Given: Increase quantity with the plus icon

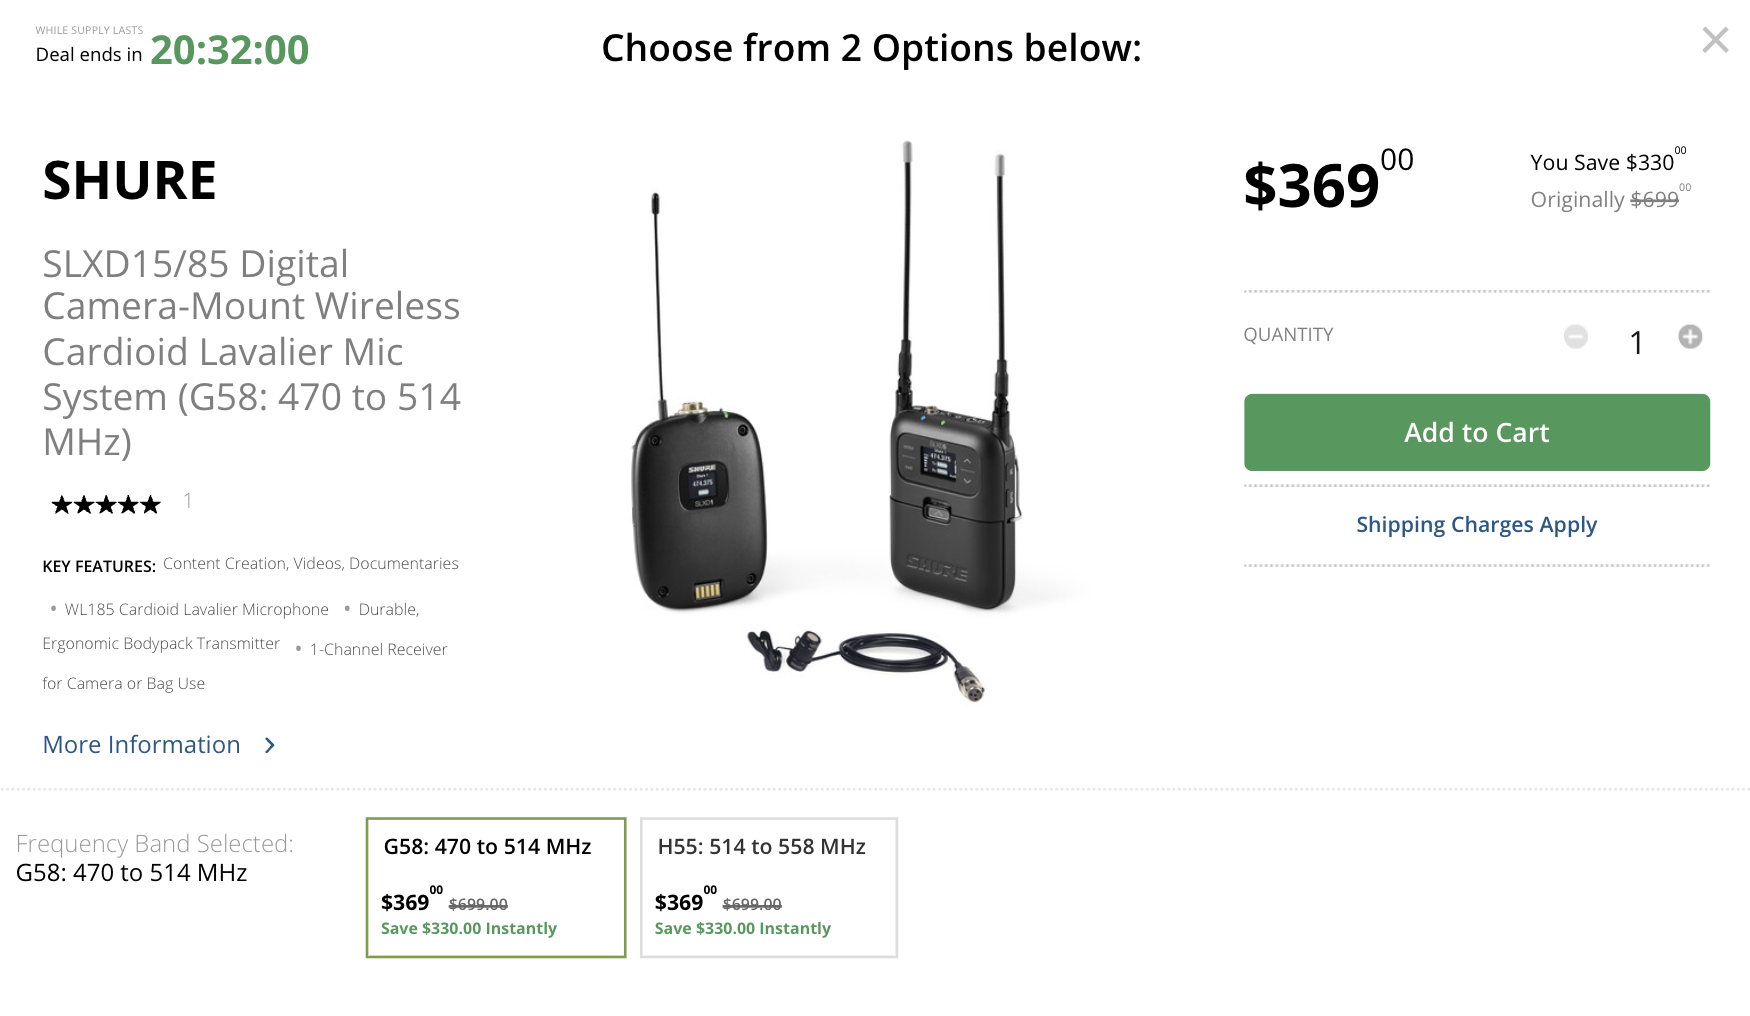Looking at the screenshot, I should [1690, 337].
